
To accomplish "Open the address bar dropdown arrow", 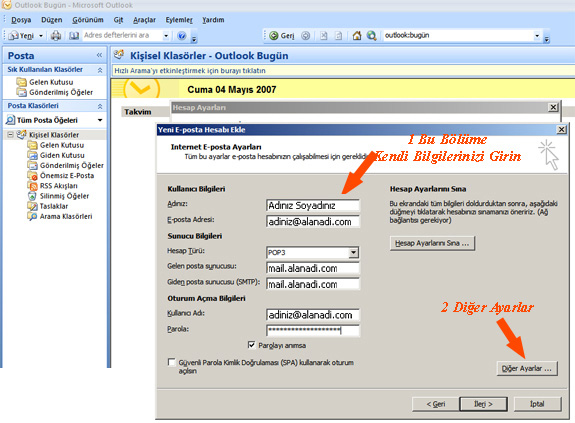I will pos(537,36).
